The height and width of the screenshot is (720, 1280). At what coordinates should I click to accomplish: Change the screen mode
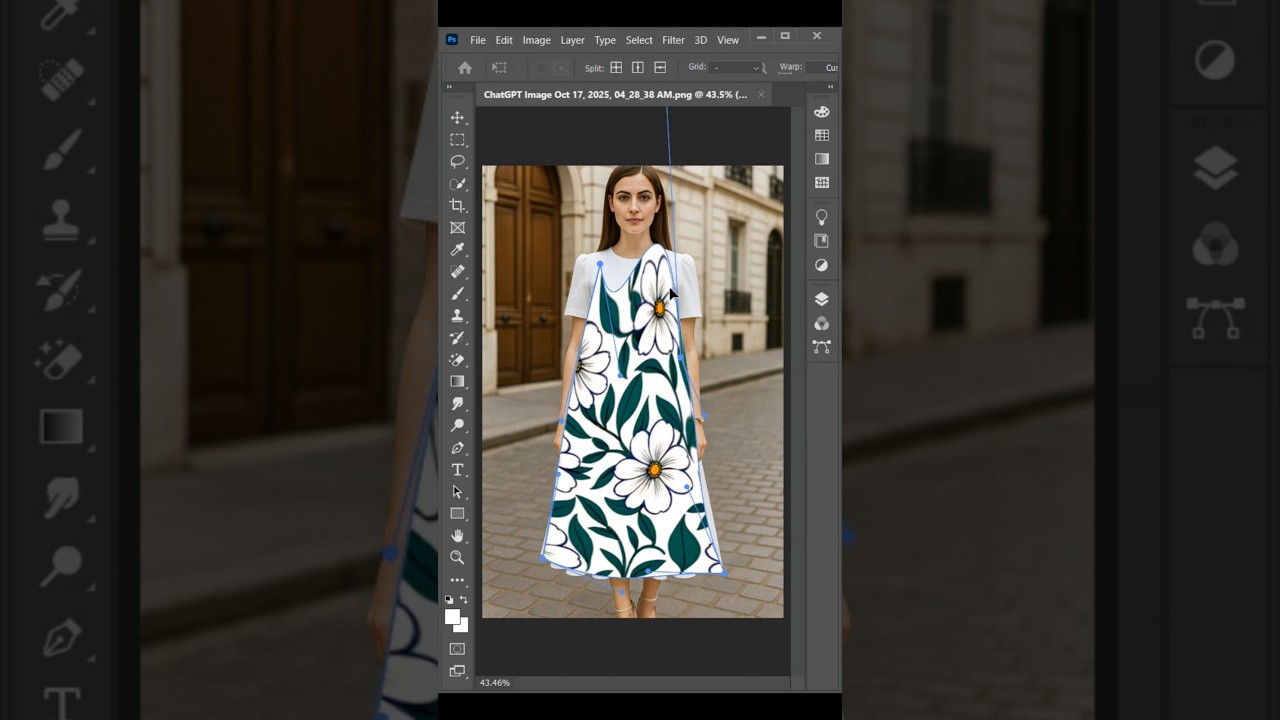pos(457,671)
